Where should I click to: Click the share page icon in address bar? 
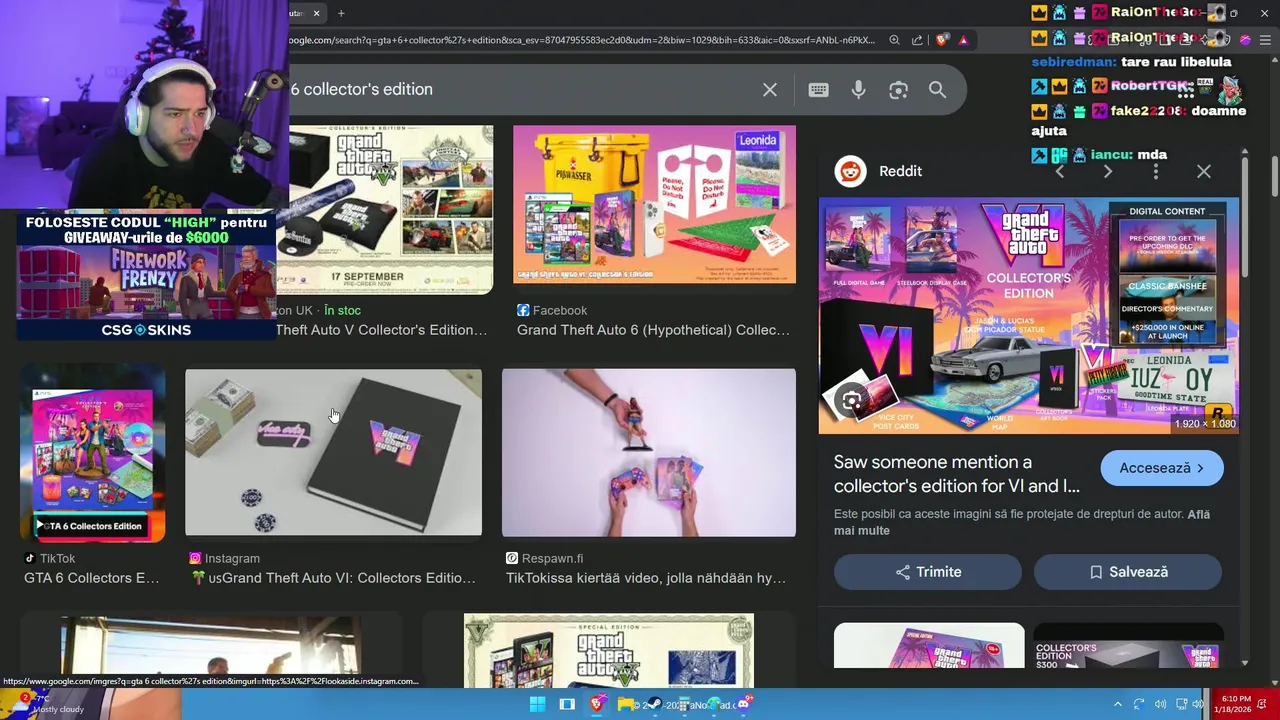point(917,40)
